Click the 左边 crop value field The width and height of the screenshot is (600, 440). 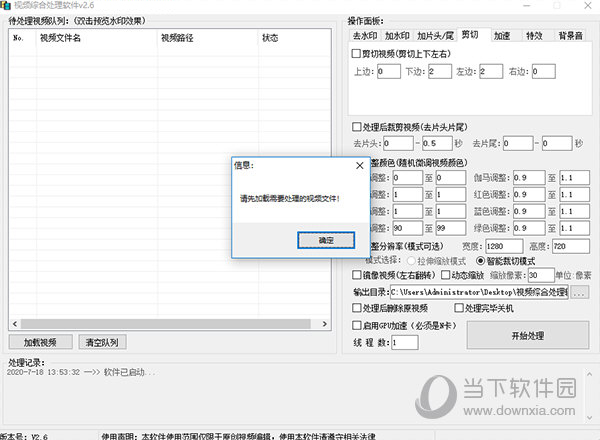491,71
